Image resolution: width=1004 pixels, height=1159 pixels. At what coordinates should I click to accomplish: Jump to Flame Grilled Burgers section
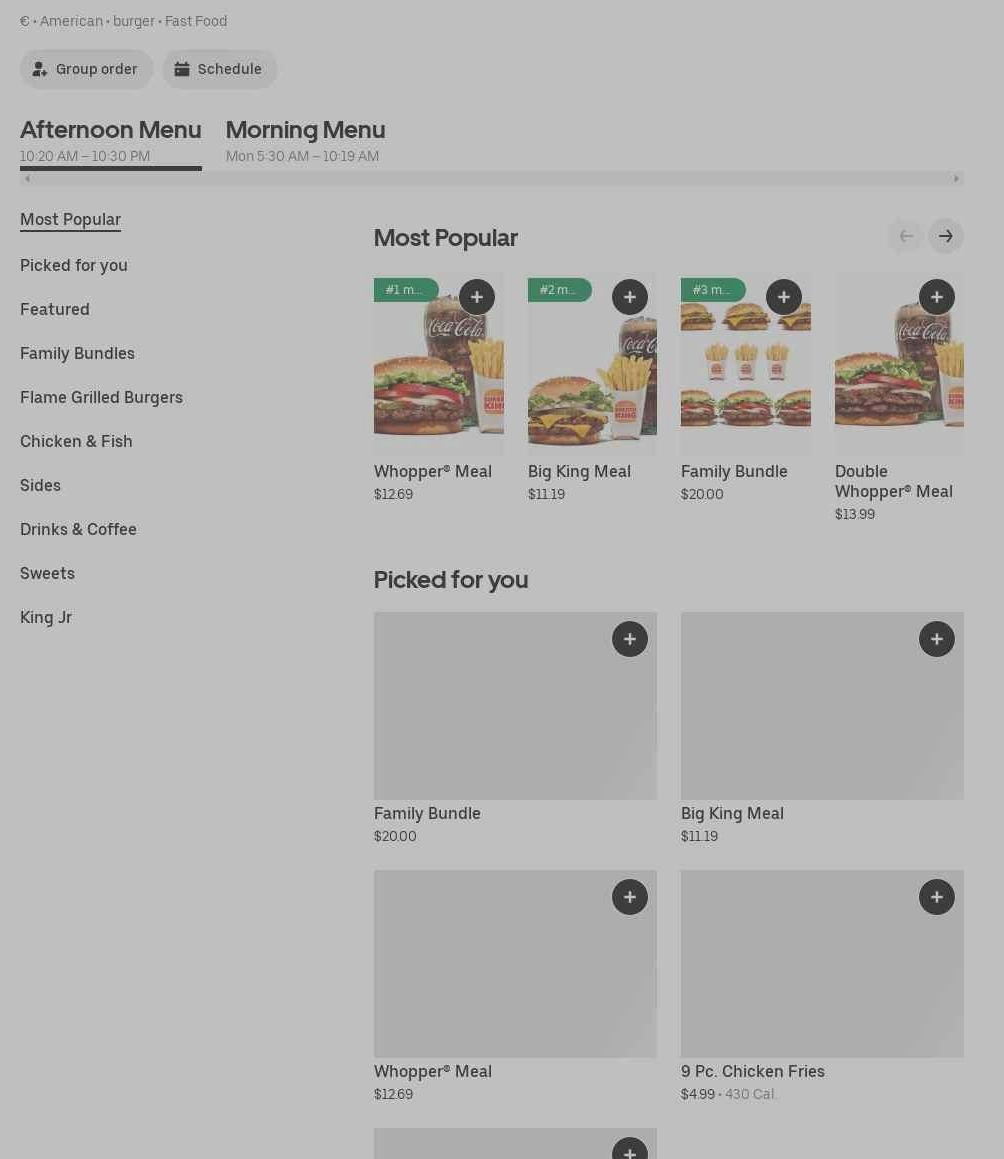click(101, 397)
